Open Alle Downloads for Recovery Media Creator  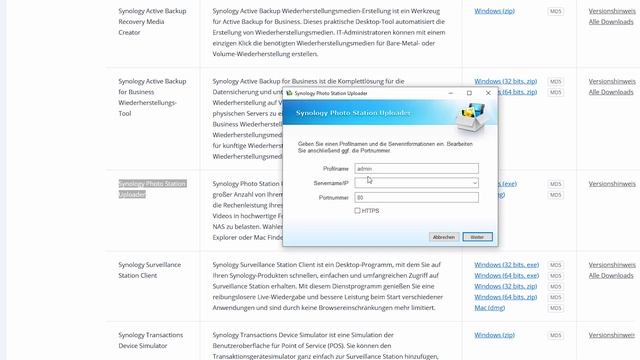point(611,22)
